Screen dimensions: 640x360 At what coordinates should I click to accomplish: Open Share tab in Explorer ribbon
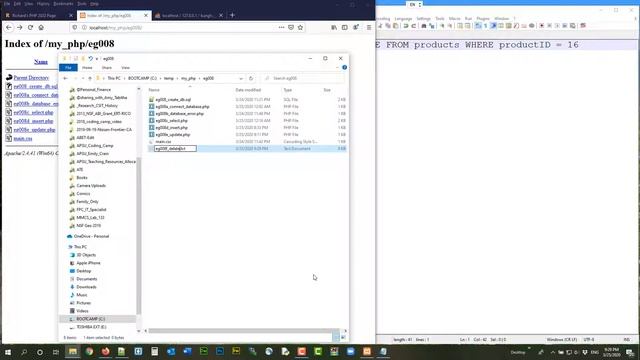pyautogui.click(x=107, y=68)
